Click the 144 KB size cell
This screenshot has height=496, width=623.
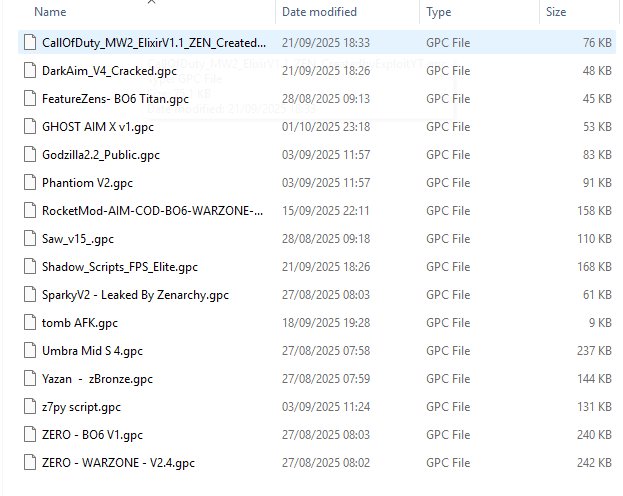[x=594, y=379]
